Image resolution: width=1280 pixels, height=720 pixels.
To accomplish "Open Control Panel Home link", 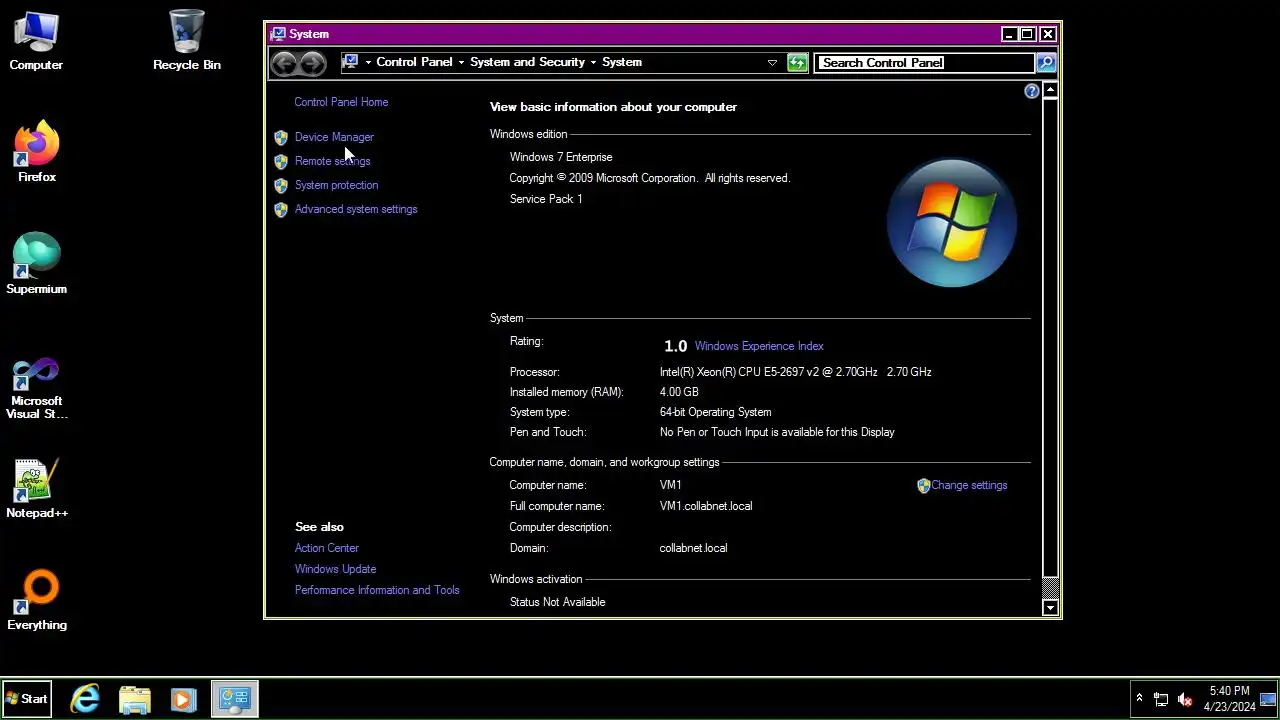I will click(341, 102).
